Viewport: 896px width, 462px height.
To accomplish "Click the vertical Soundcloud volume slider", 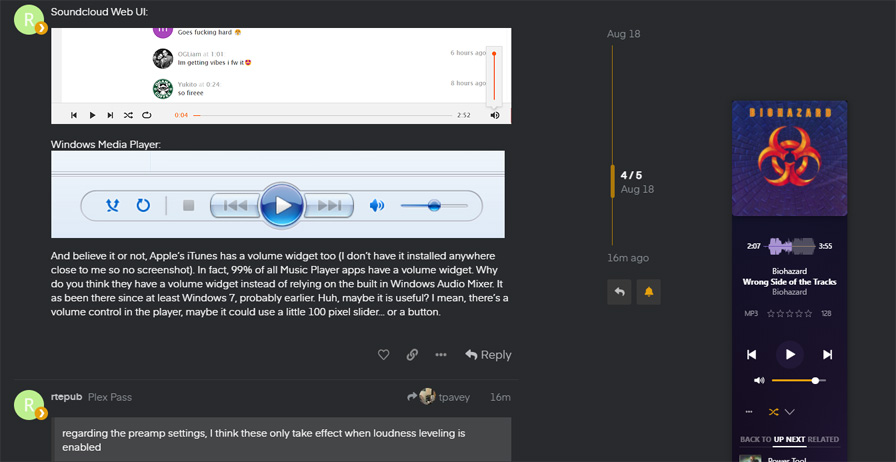I will [494, 75].
